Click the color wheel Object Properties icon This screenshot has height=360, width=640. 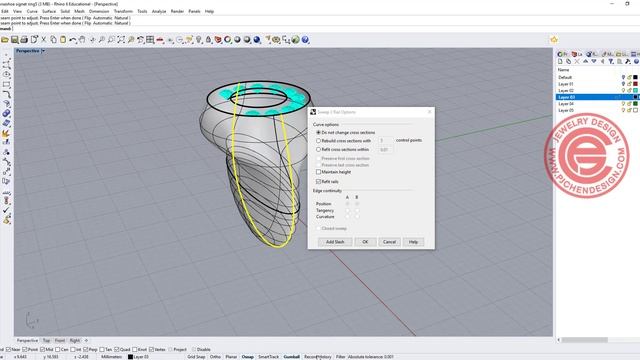228,40
